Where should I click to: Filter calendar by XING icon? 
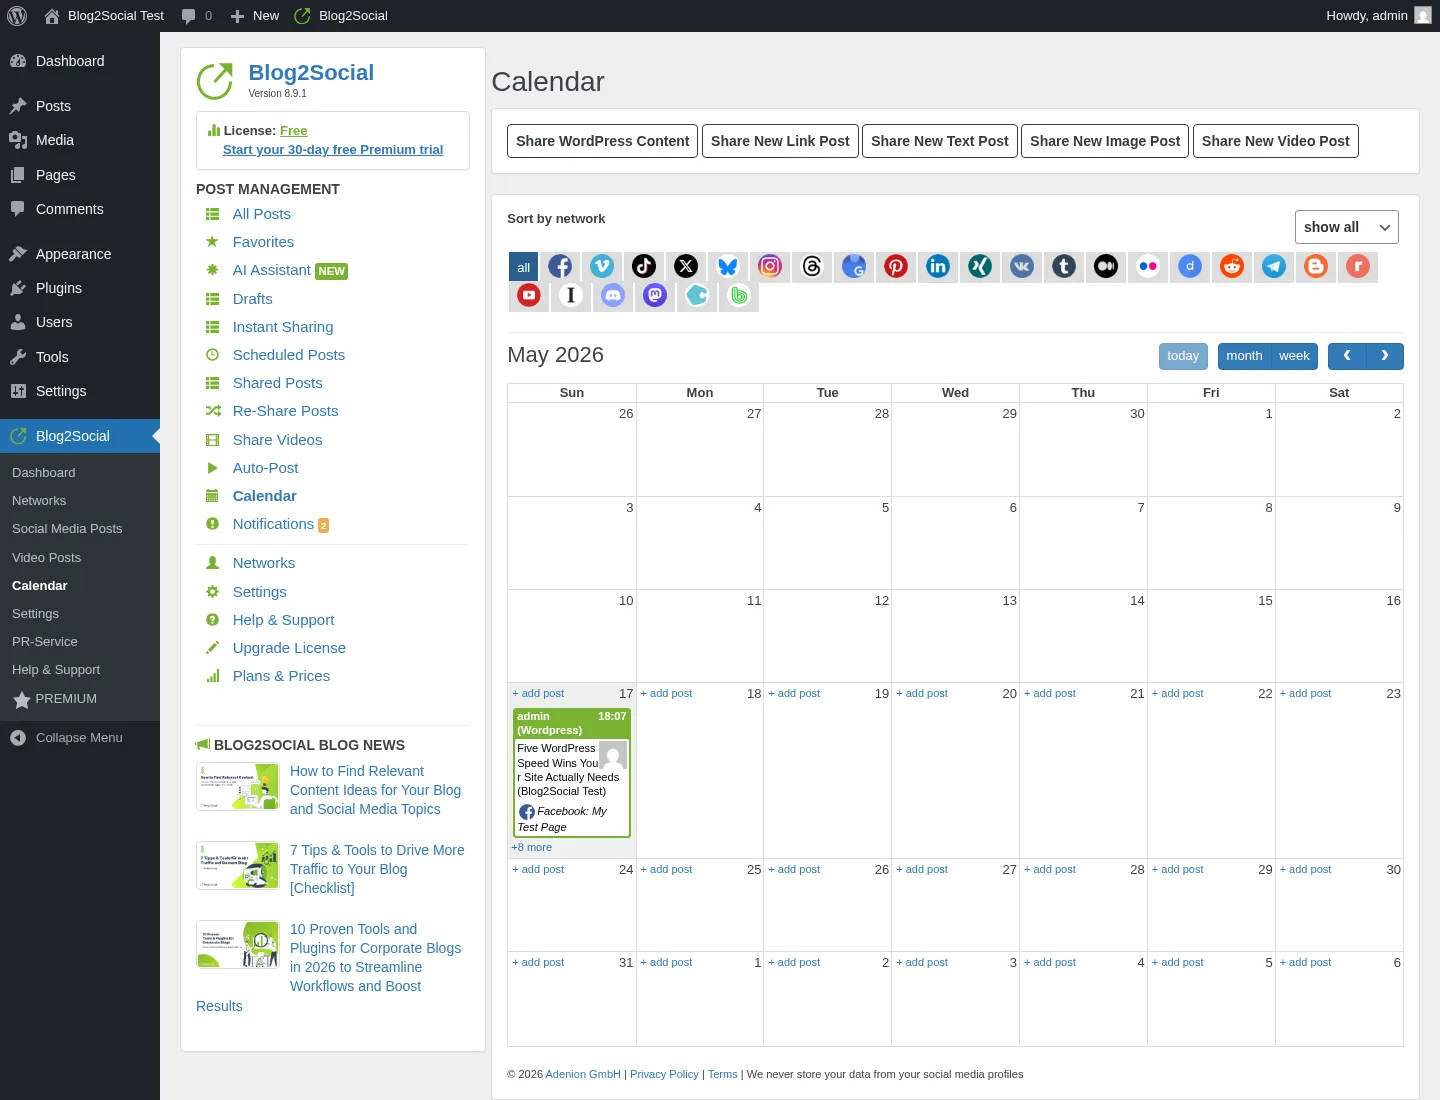(x=980, y=266)
